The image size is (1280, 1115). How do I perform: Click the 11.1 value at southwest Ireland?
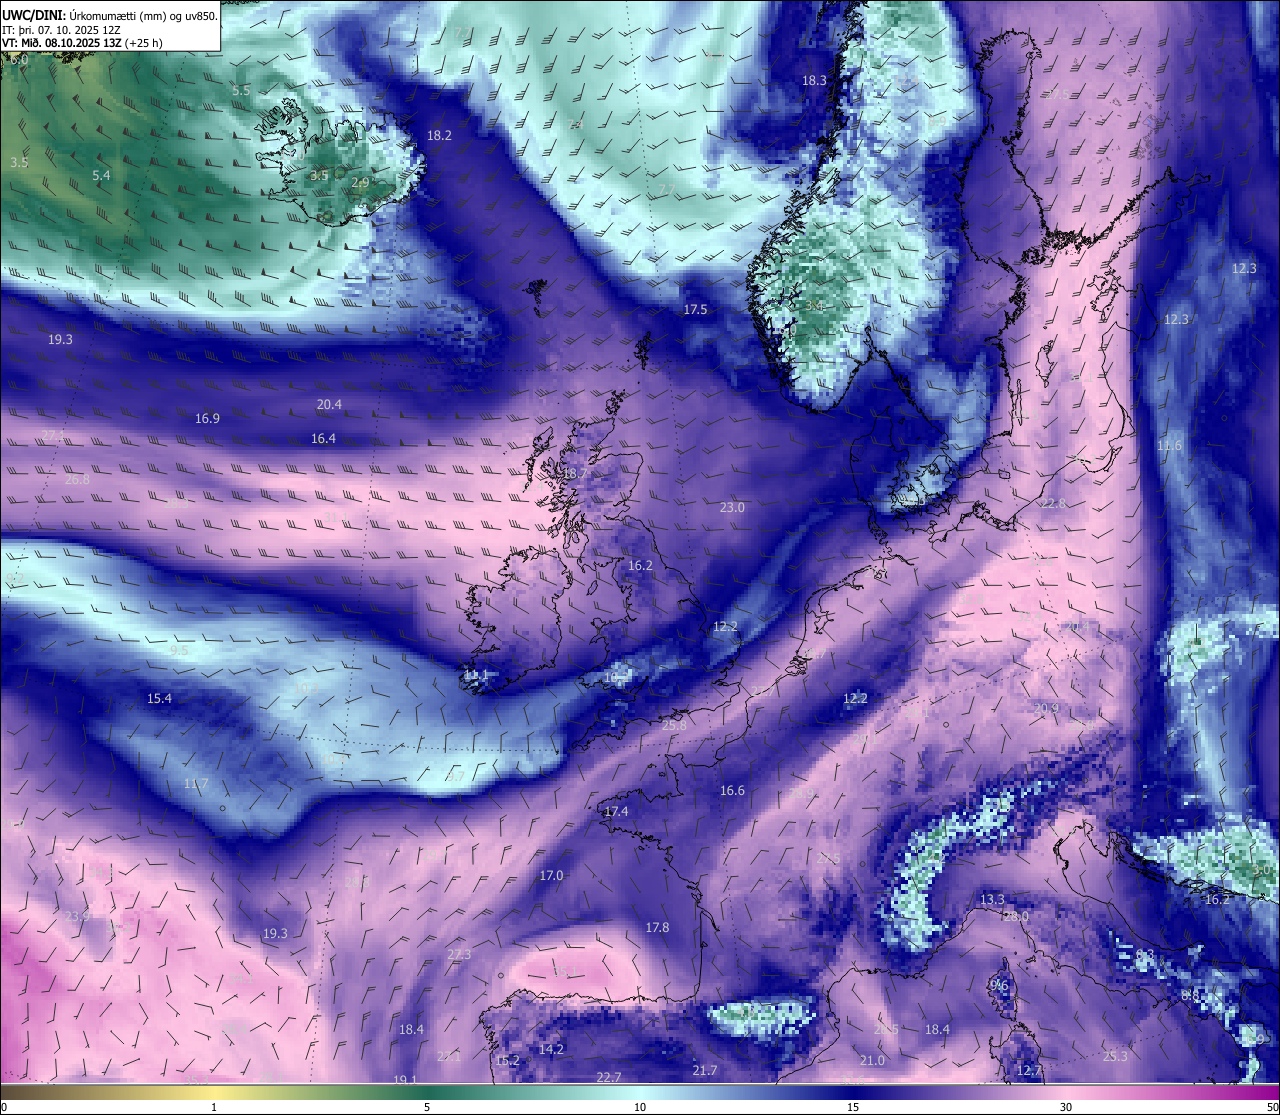click(476, 676)
